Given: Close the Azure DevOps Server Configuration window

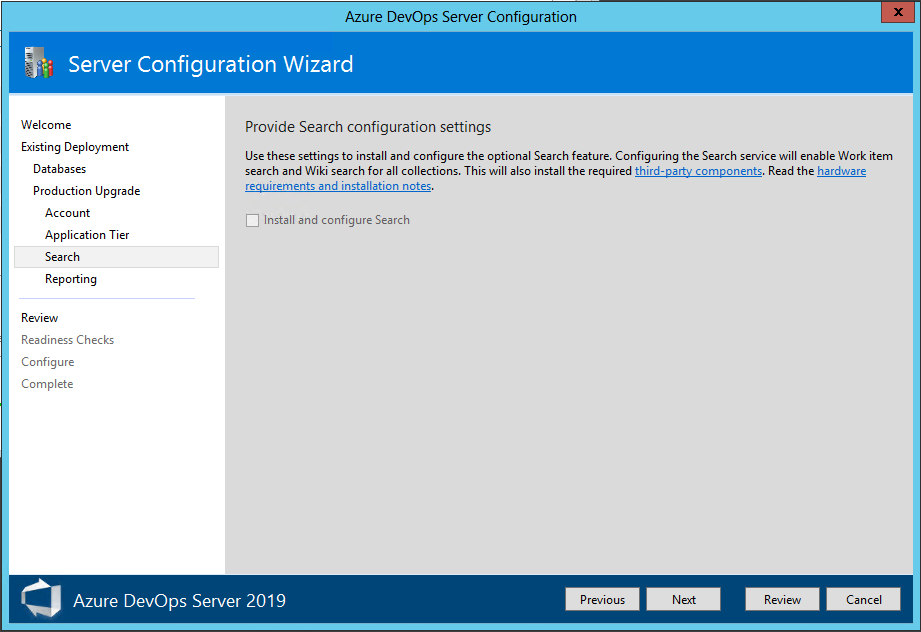Looking at the screenshot, I should [896, 12].
